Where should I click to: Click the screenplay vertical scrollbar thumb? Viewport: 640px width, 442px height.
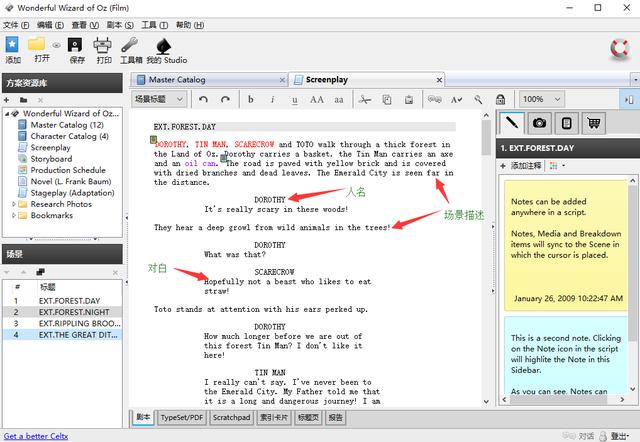click(x=486, y=138)
